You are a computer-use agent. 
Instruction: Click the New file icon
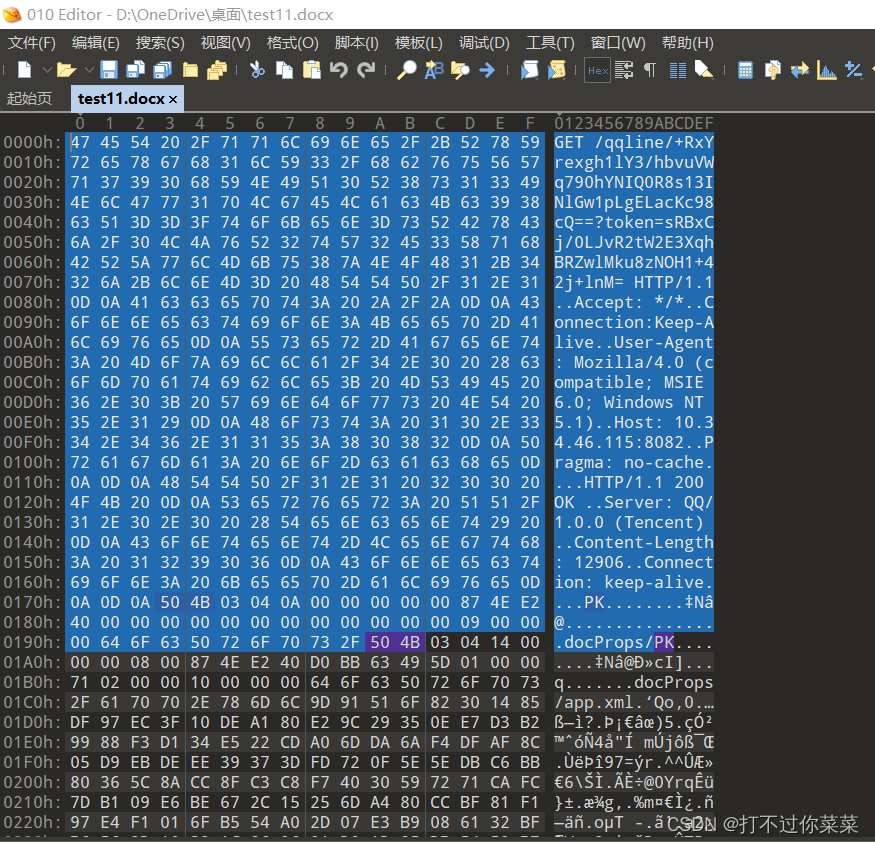click(25, 70)
